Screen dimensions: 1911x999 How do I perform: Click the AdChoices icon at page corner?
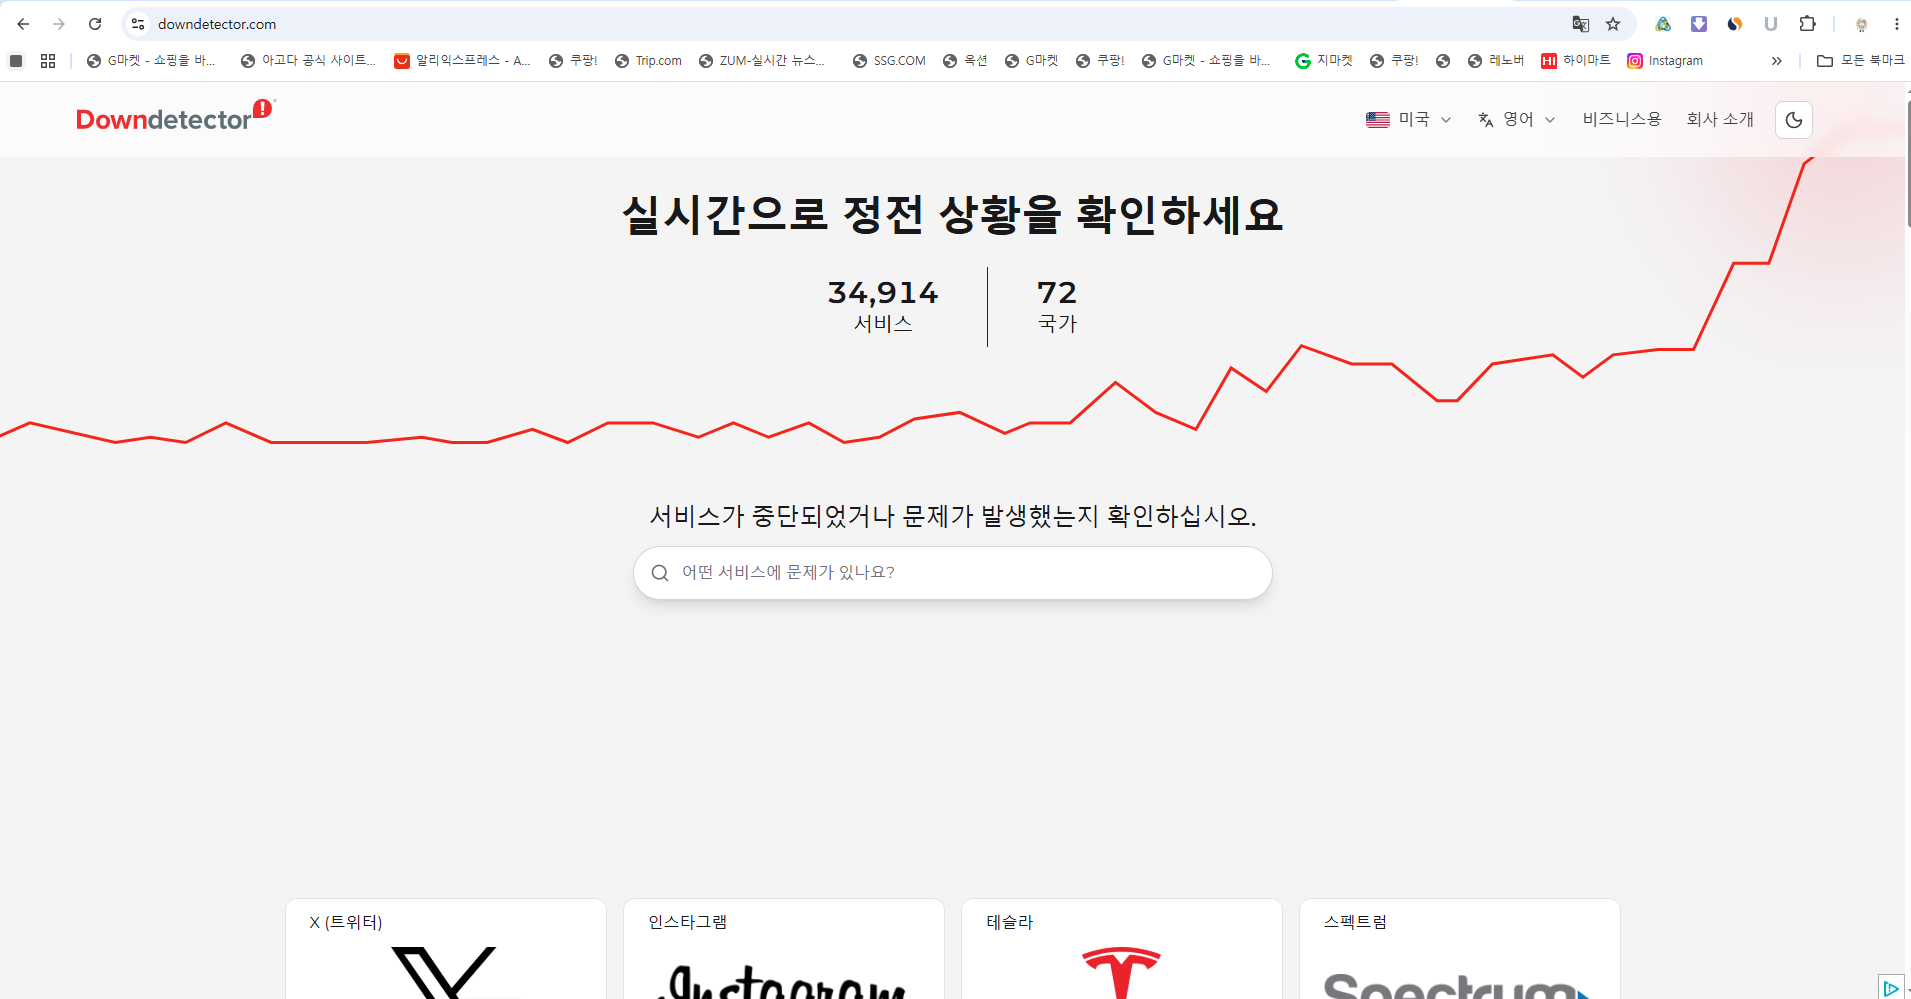1890,987
